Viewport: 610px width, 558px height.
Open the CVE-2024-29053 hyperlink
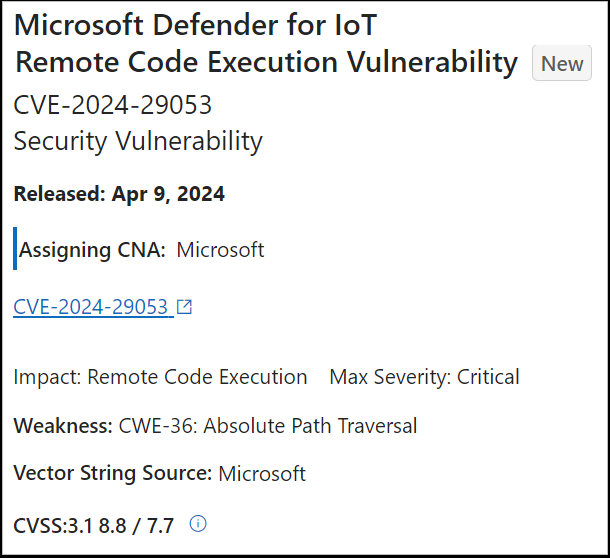click(x=93, y=307)
